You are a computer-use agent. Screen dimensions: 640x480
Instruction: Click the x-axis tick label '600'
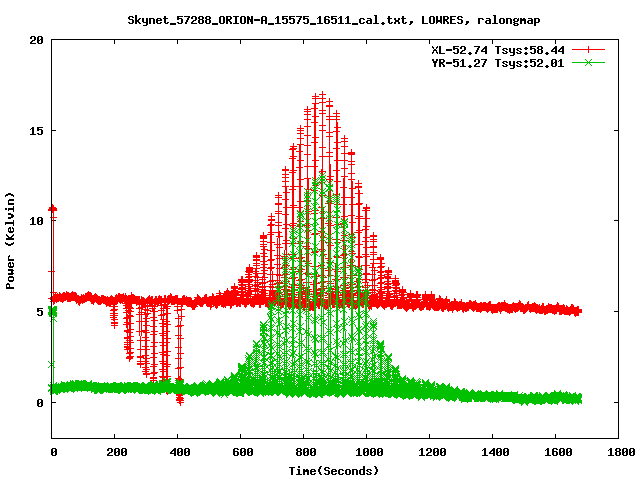coord(243,452)
